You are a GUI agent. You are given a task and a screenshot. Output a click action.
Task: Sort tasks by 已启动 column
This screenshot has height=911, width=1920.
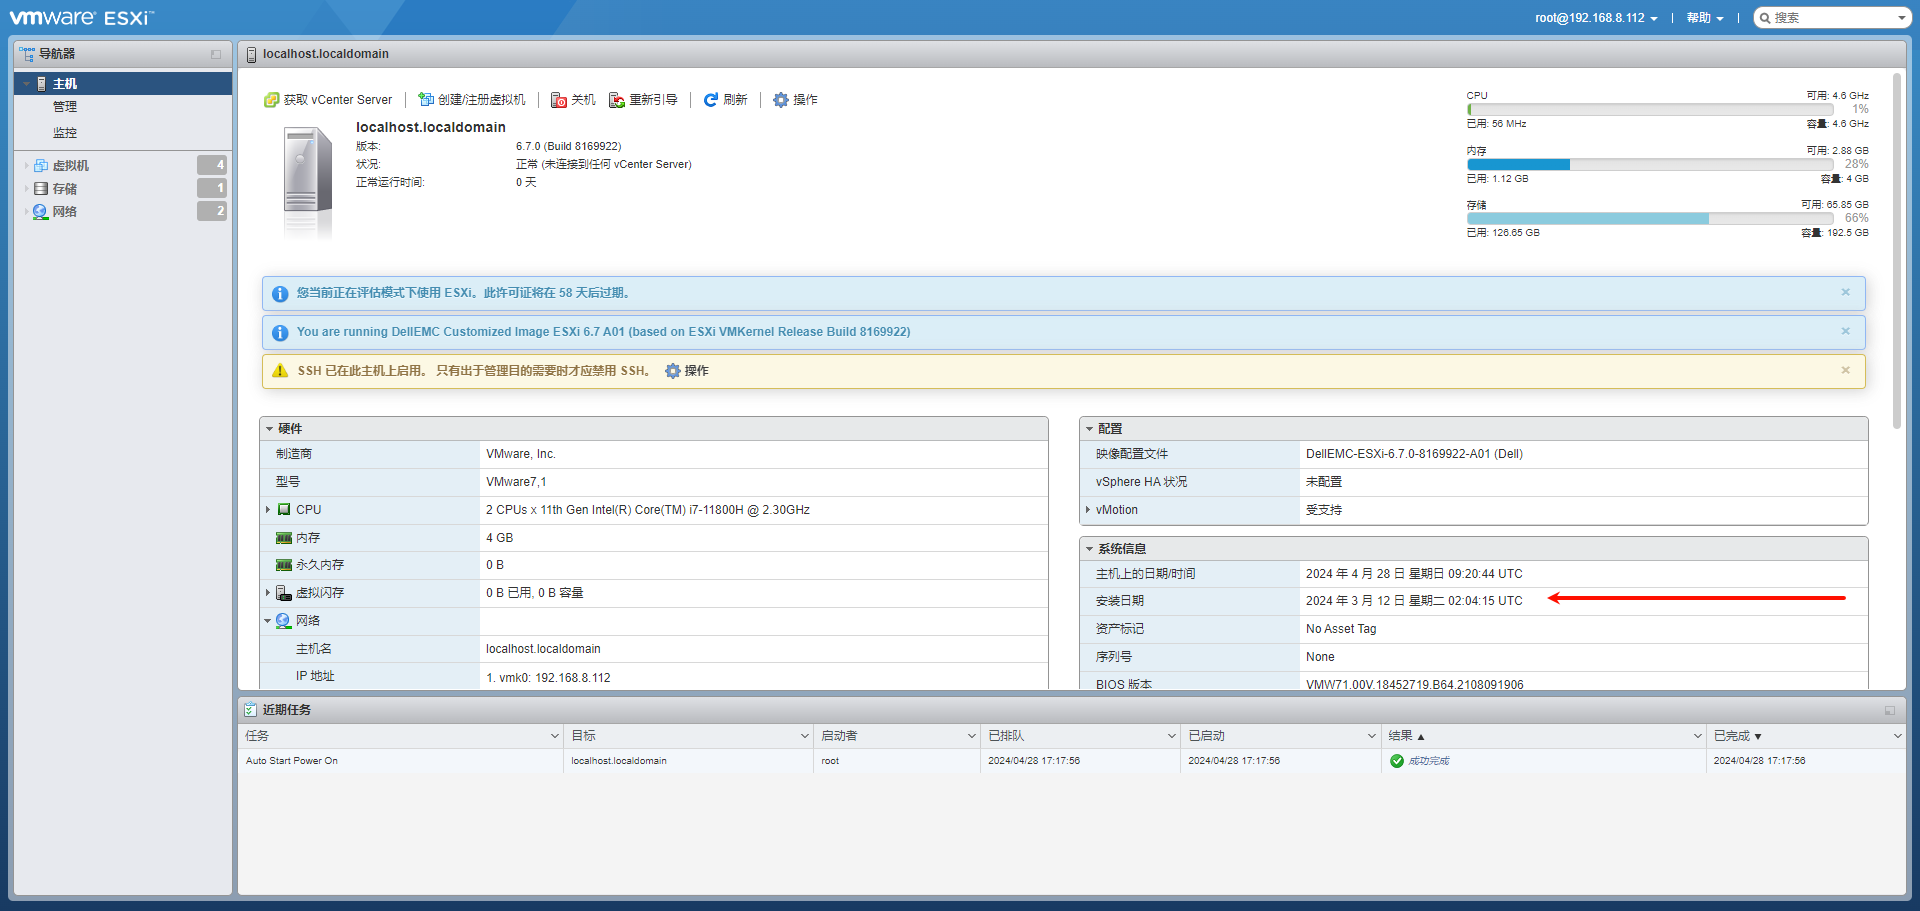click(1206, 736)
